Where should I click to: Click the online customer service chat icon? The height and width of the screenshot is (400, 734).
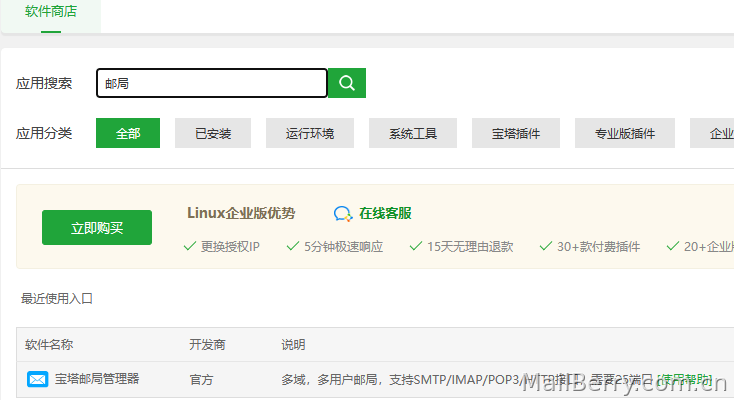click(343, 214)
